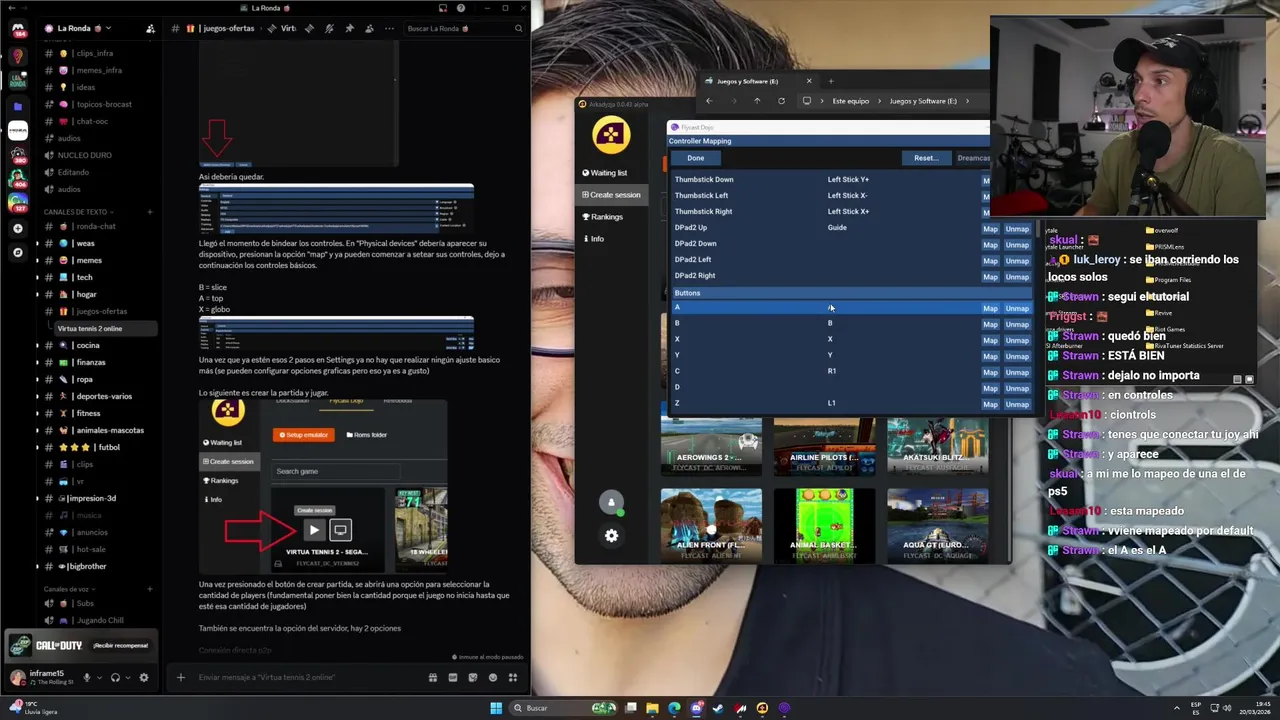Select the Thumbstick Down mapping row
Screen dimensions: 1280x720
(x=828, y=180)
